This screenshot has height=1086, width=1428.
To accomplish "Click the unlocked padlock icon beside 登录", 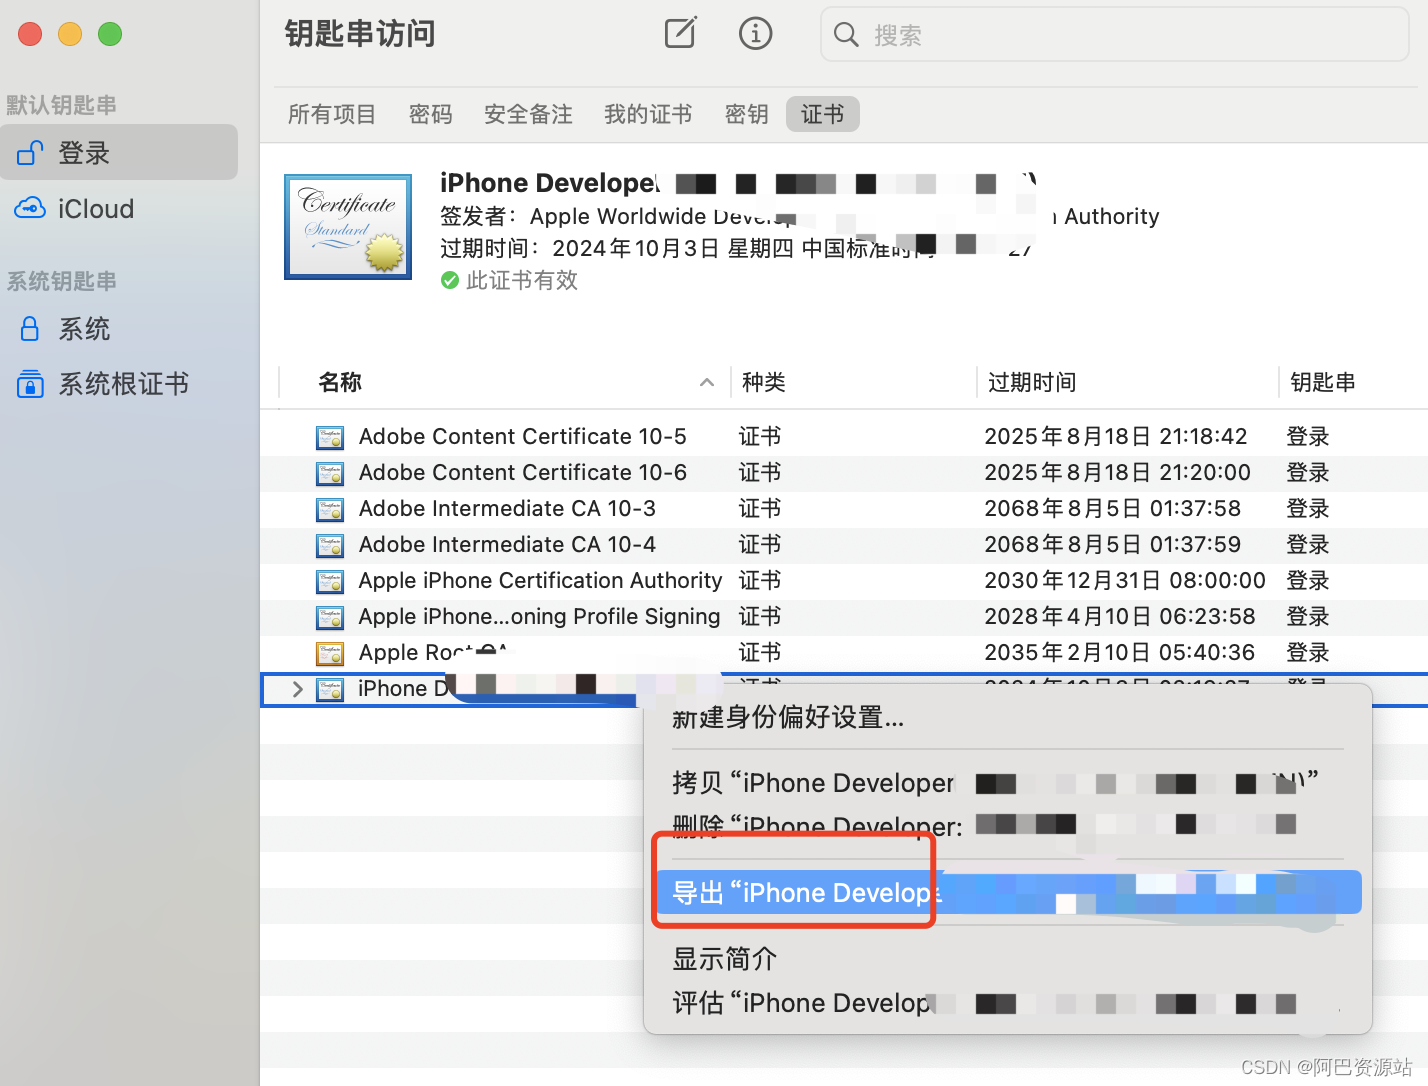I will pos(30,153).
